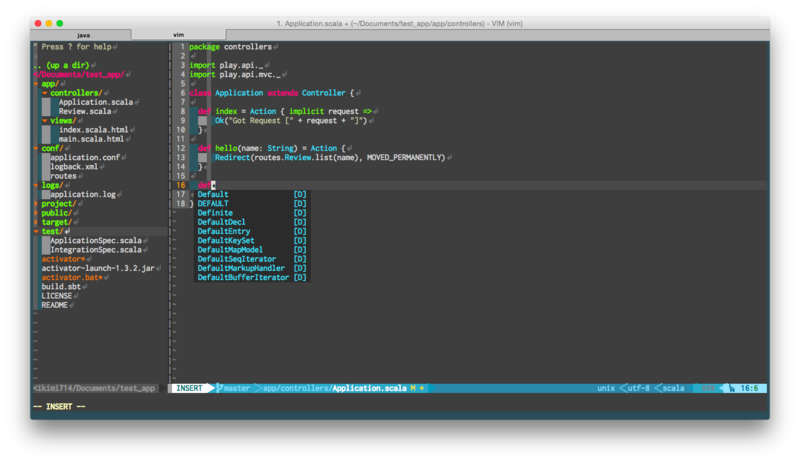Expand the project/ folder arrow
800x463 pixels.
(36, 204)
